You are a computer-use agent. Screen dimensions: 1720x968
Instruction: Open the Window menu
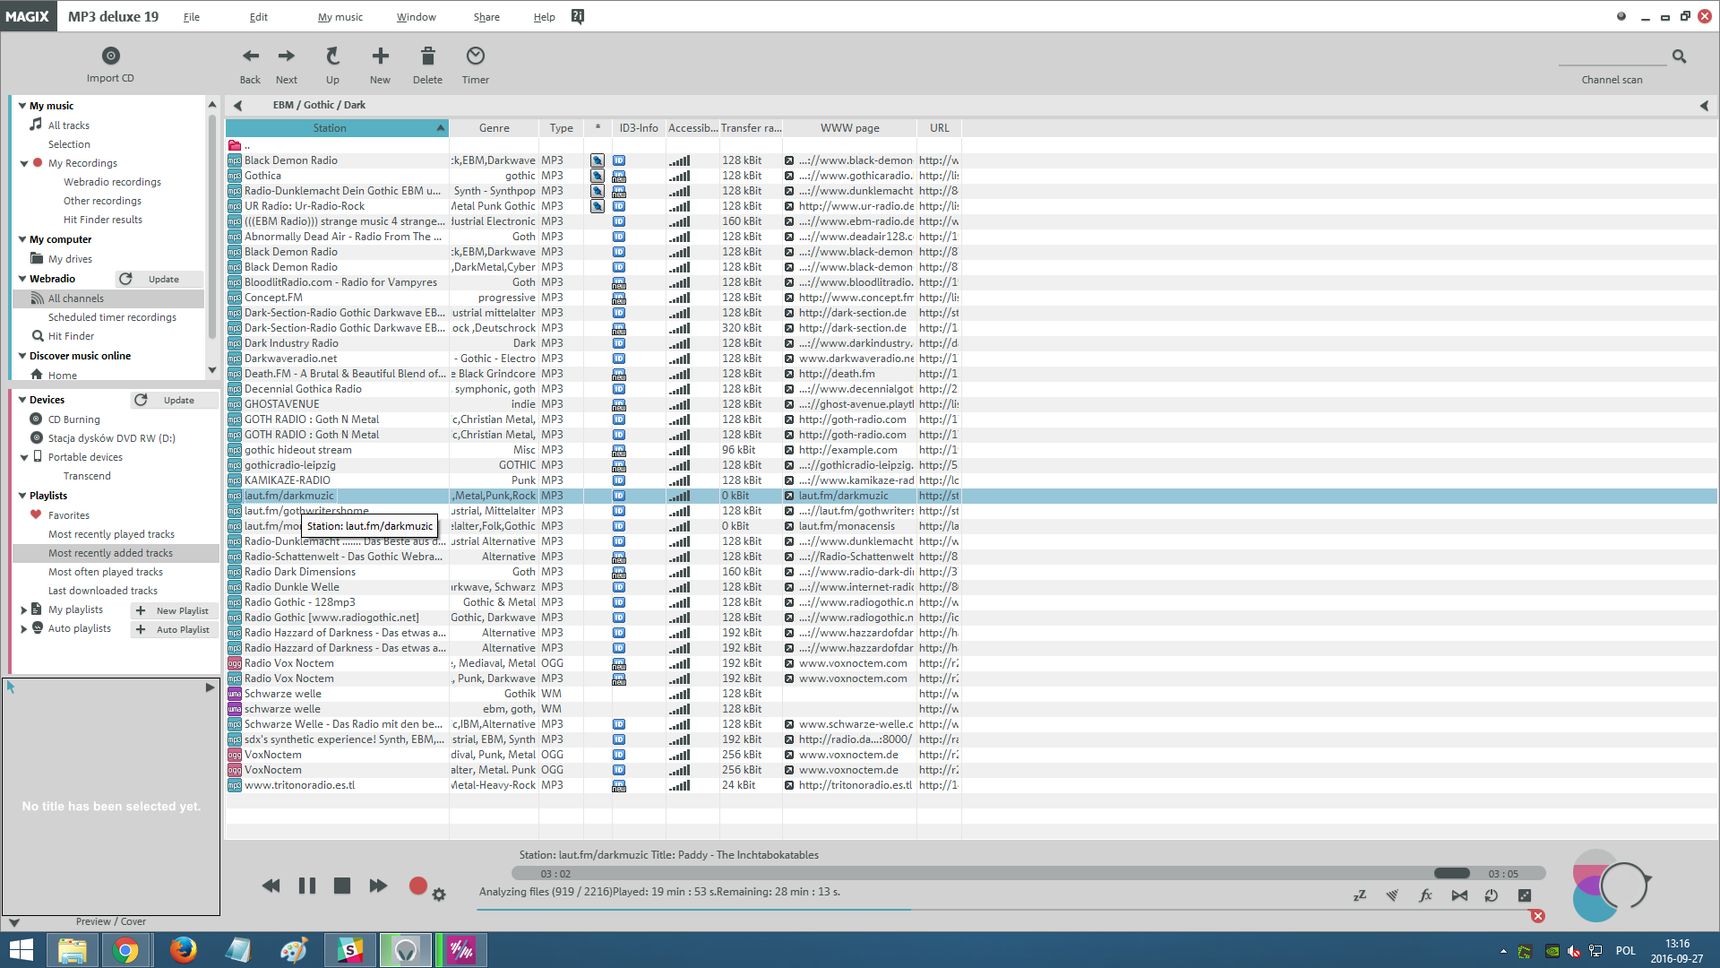point(416,17)
